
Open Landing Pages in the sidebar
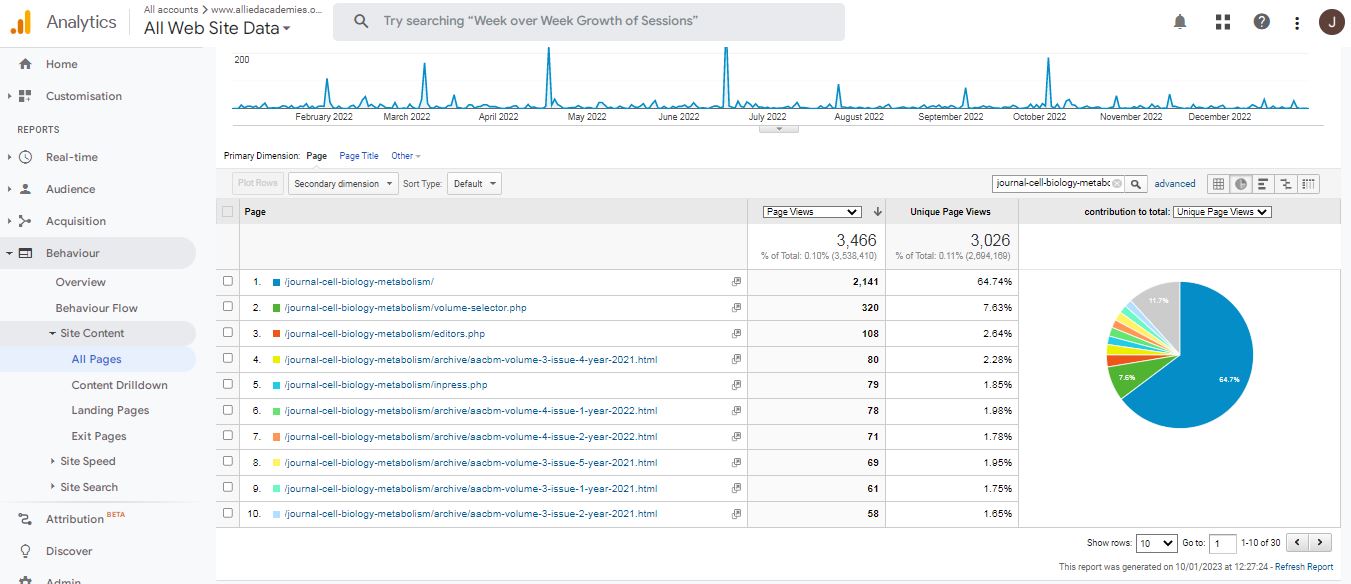110,410
